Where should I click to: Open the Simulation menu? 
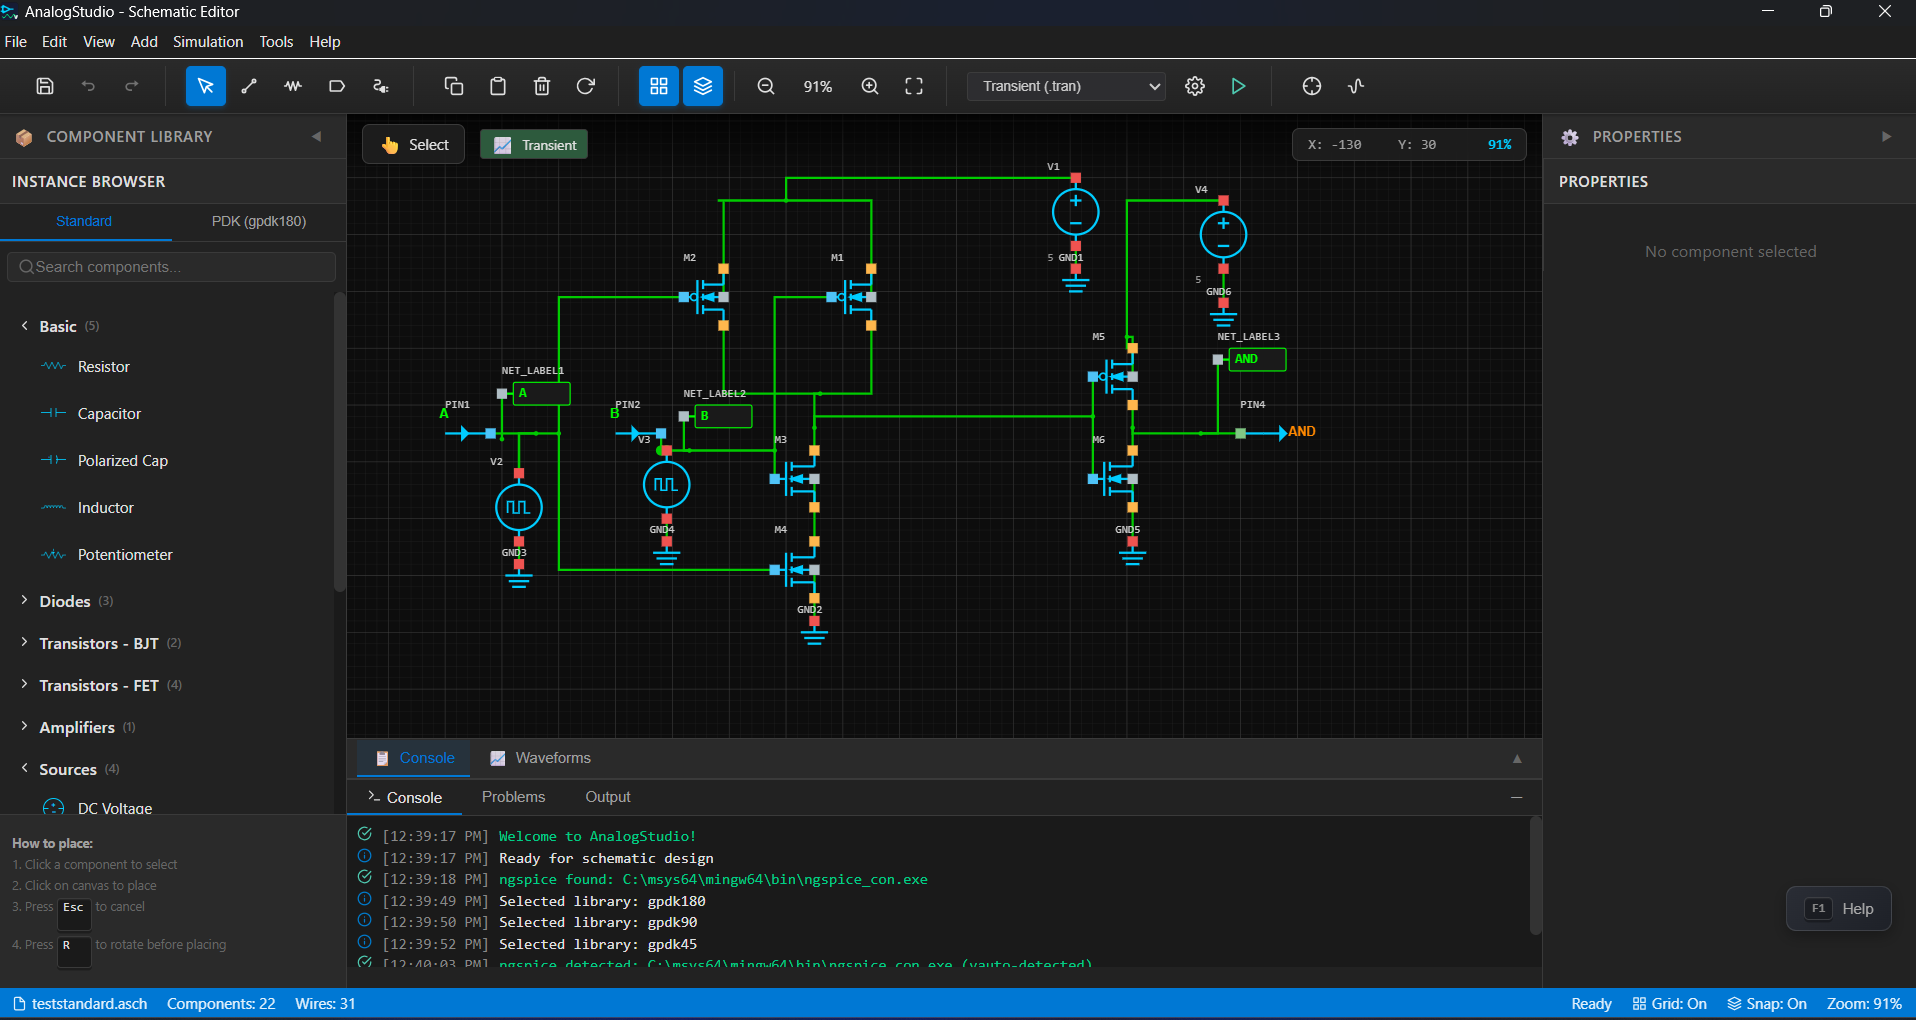(208, 42)
